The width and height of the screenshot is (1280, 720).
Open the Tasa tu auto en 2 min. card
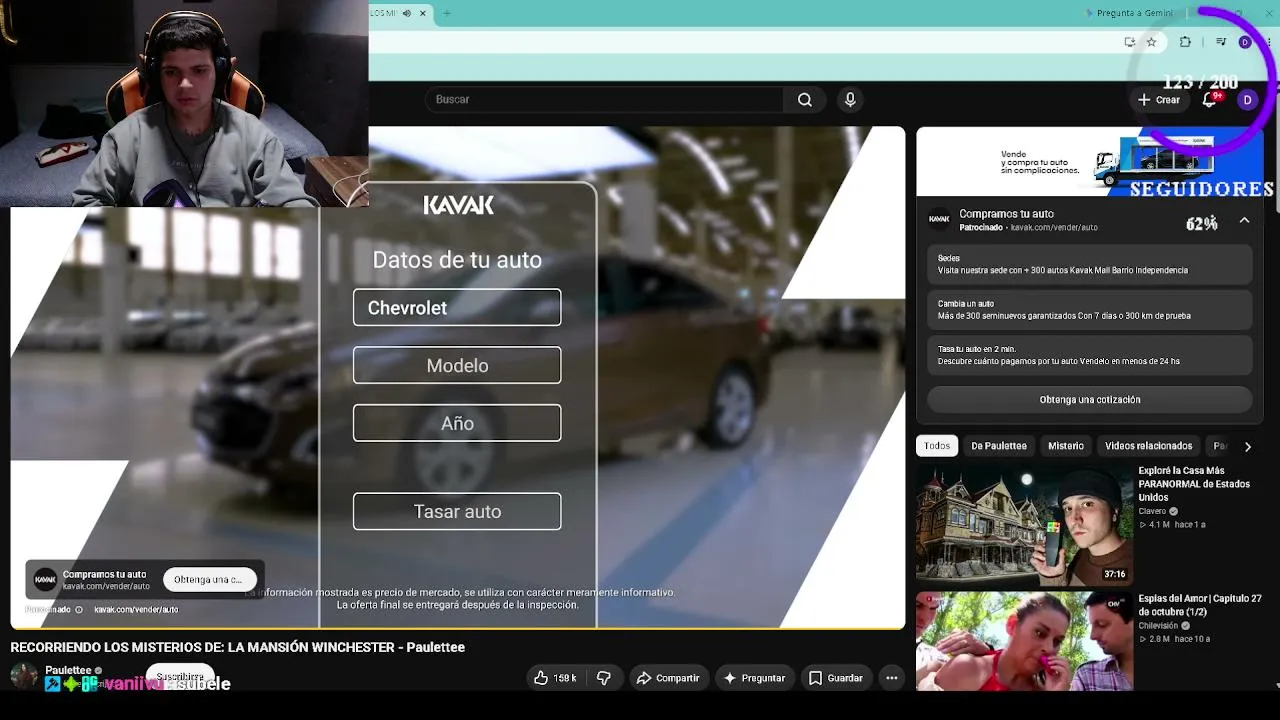click(1090, 355)
